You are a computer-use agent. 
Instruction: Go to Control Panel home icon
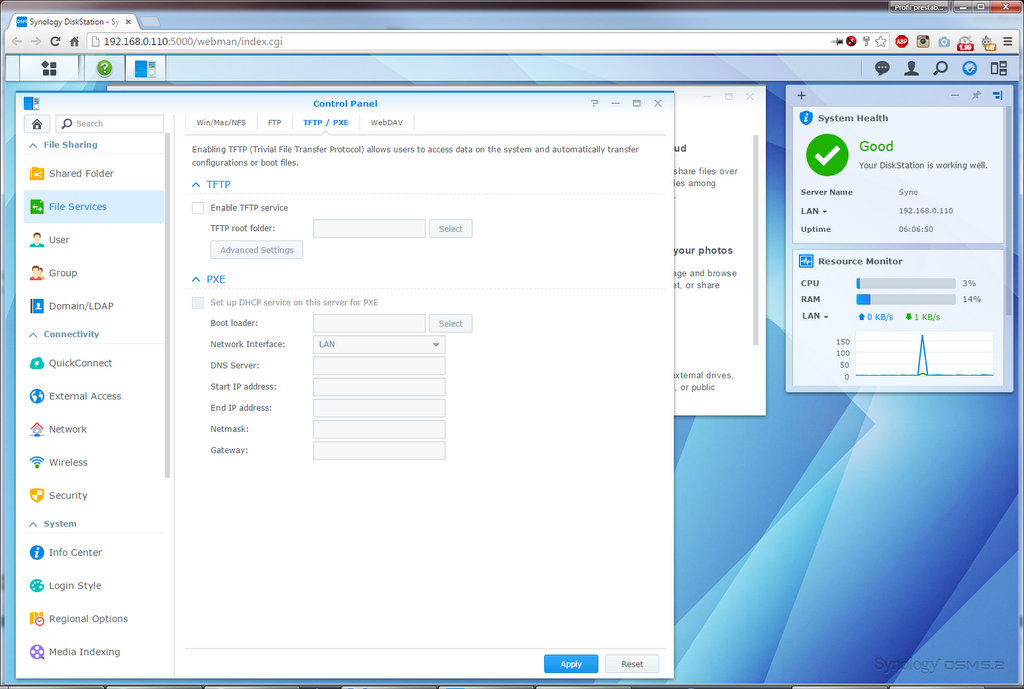coord(37,123)
